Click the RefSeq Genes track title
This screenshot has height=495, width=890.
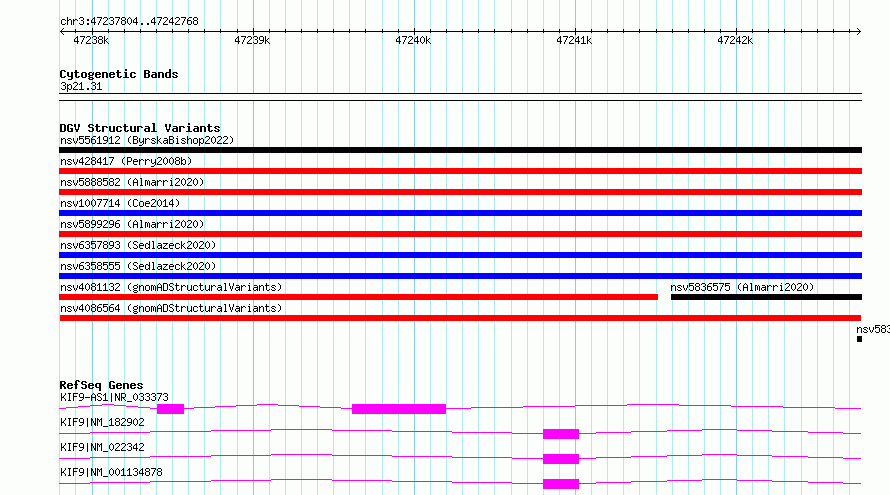click(x=101, y=385)
